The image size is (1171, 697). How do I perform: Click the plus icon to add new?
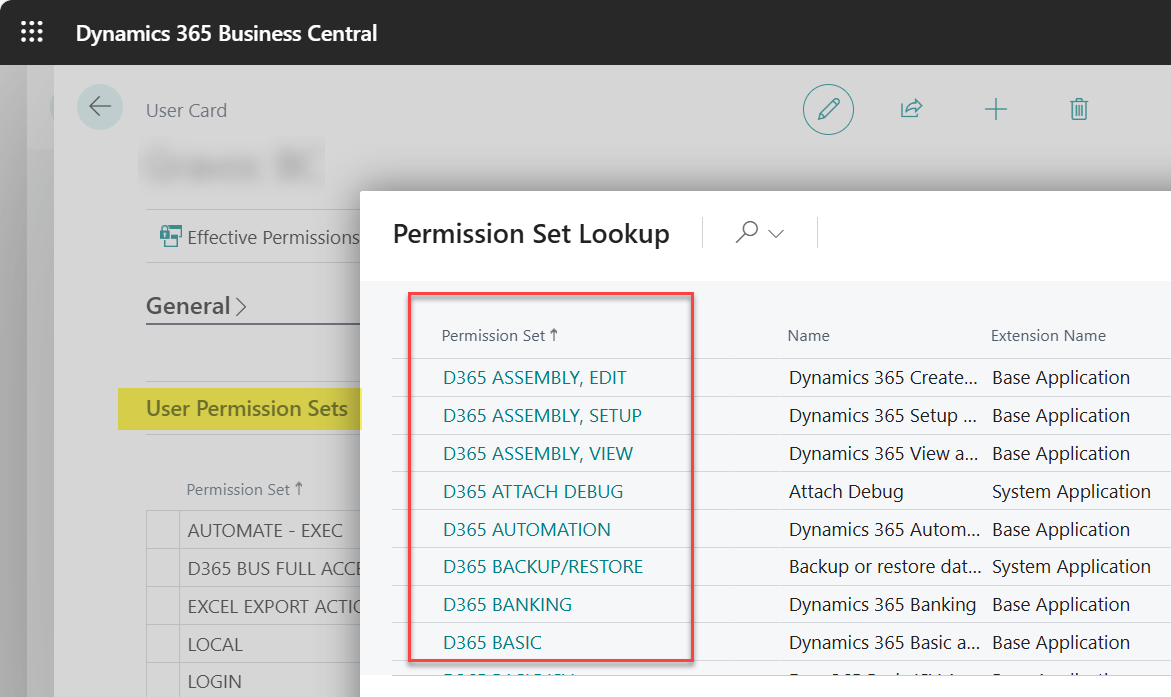[995, 110]
